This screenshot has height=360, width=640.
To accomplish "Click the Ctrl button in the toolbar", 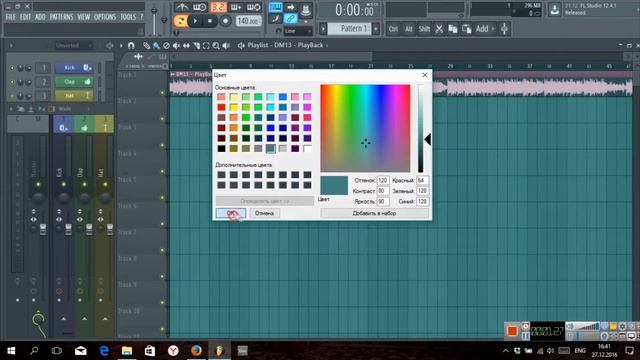I will point(393,29).
